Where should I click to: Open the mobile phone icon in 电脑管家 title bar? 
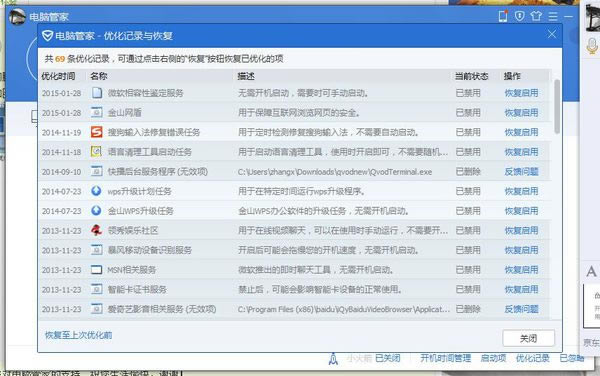tap(503, 16)
